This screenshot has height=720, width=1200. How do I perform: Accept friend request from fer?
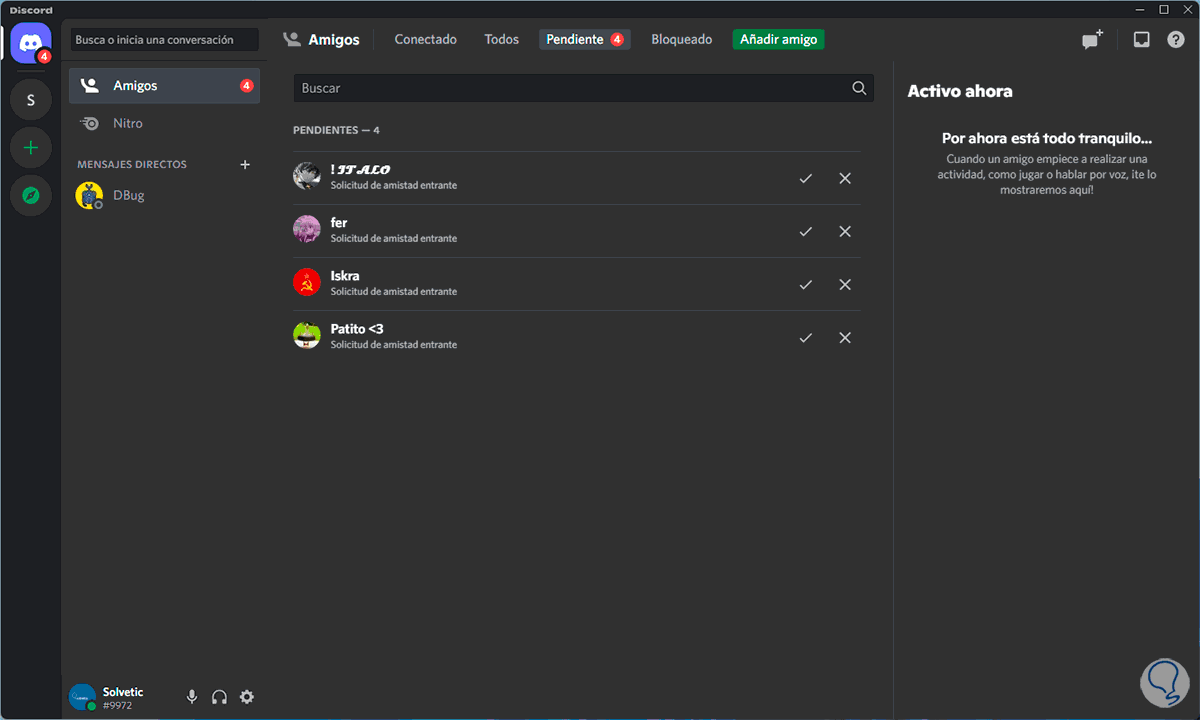click(x=806, y=231)
